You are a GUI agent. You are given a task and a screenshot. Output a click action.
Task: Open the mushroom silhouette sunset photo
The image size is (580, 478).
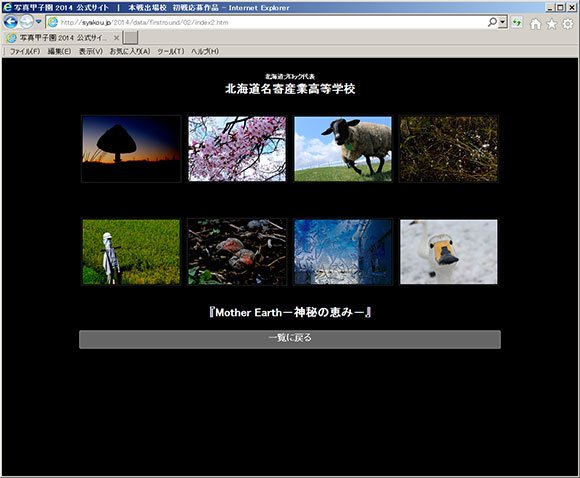click(x=131, y=149)
